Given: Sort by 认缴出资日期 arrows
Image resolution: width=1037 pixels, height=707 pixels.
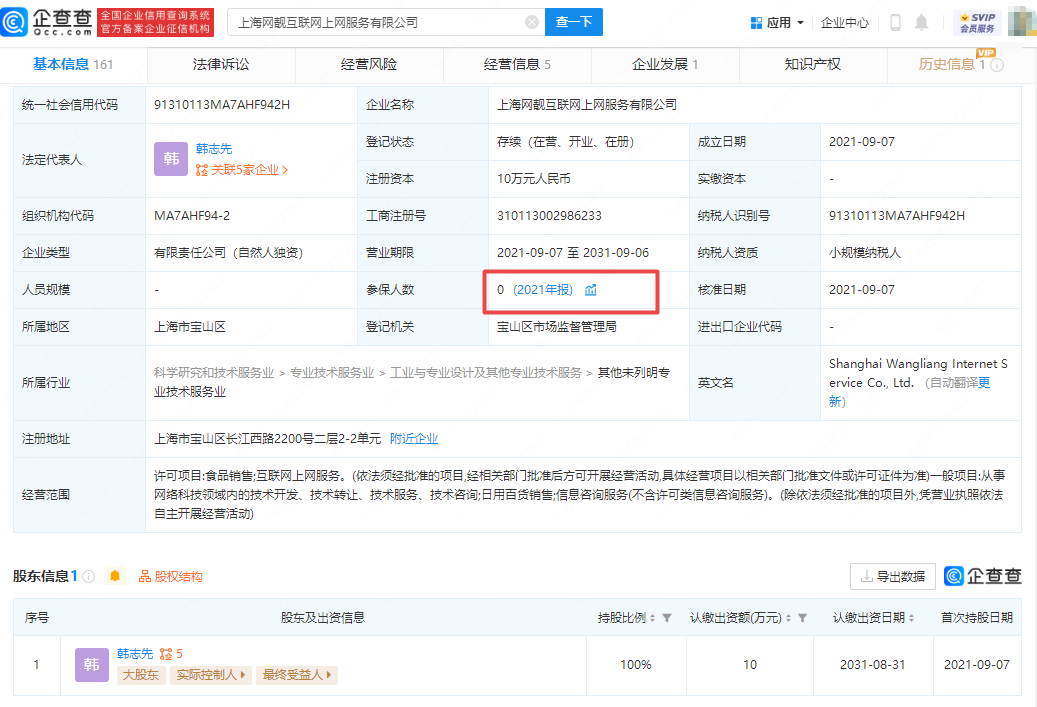Looking at the screenshot, I should [911, 618].
